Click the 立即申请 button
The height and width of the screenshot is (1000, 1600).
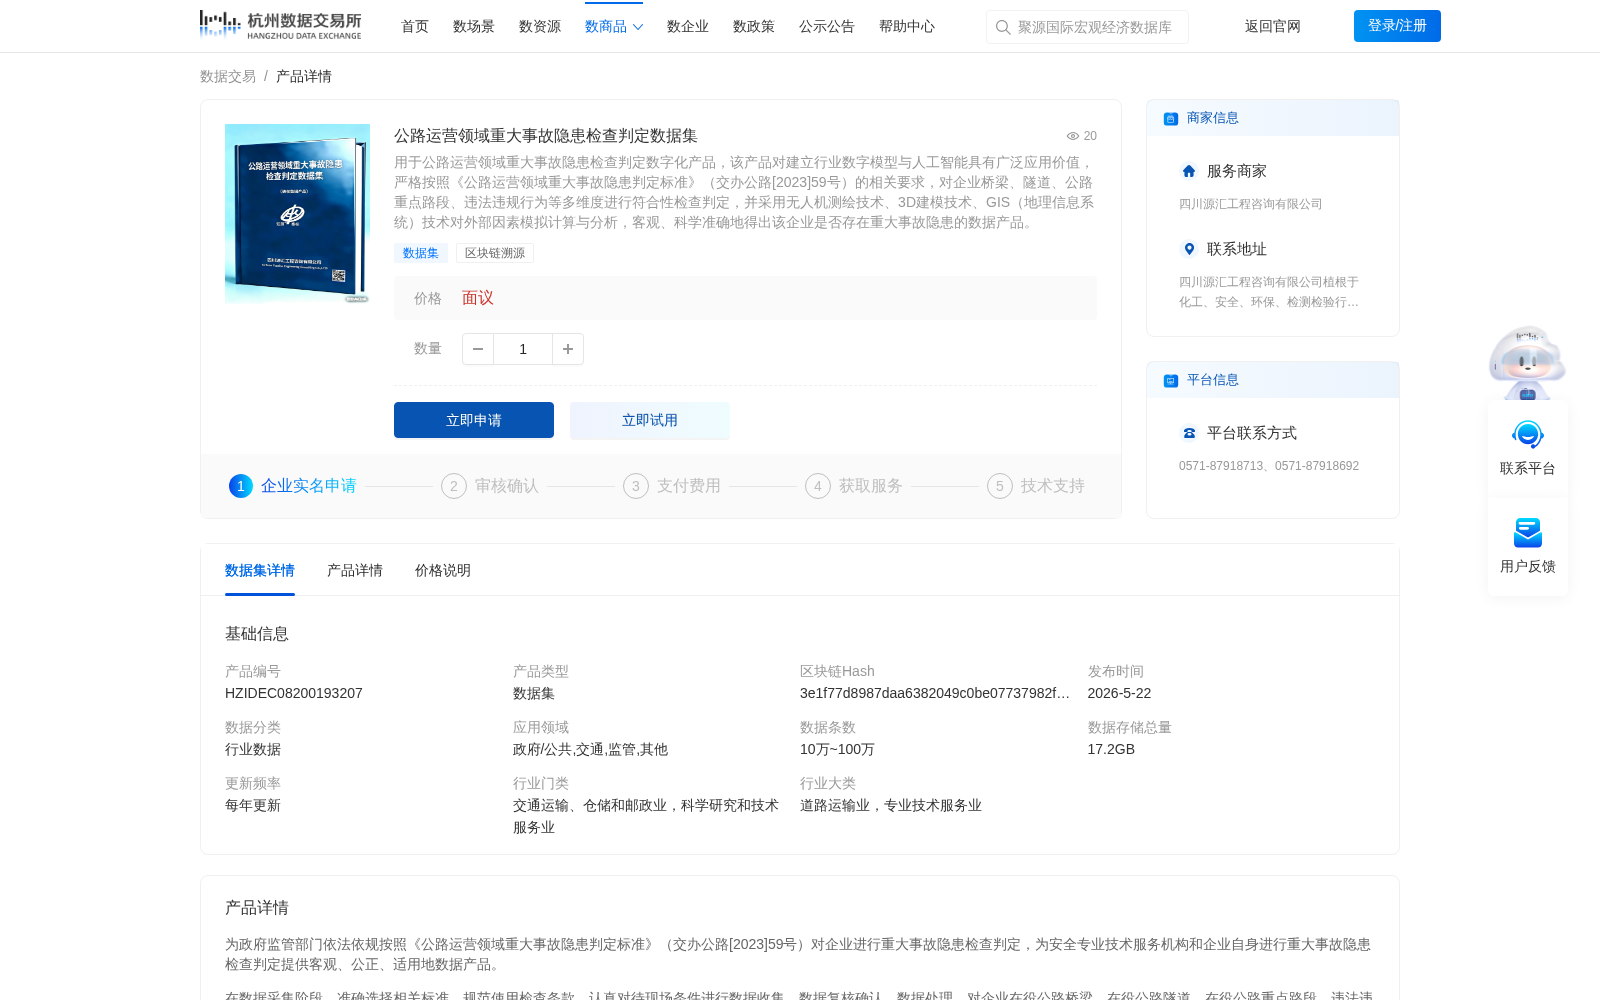point(474,420)
